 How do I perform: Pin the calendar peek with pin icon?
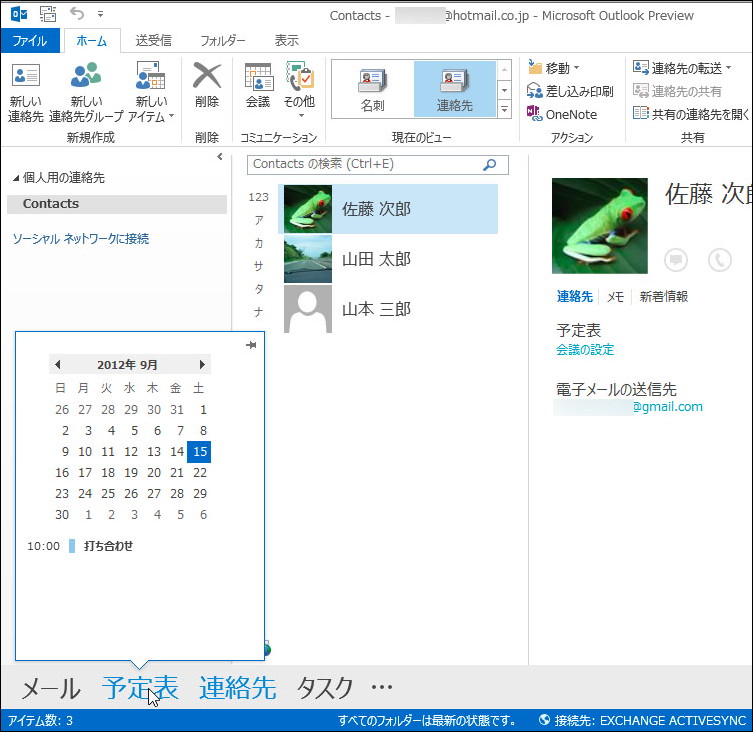tap(251, 345)
